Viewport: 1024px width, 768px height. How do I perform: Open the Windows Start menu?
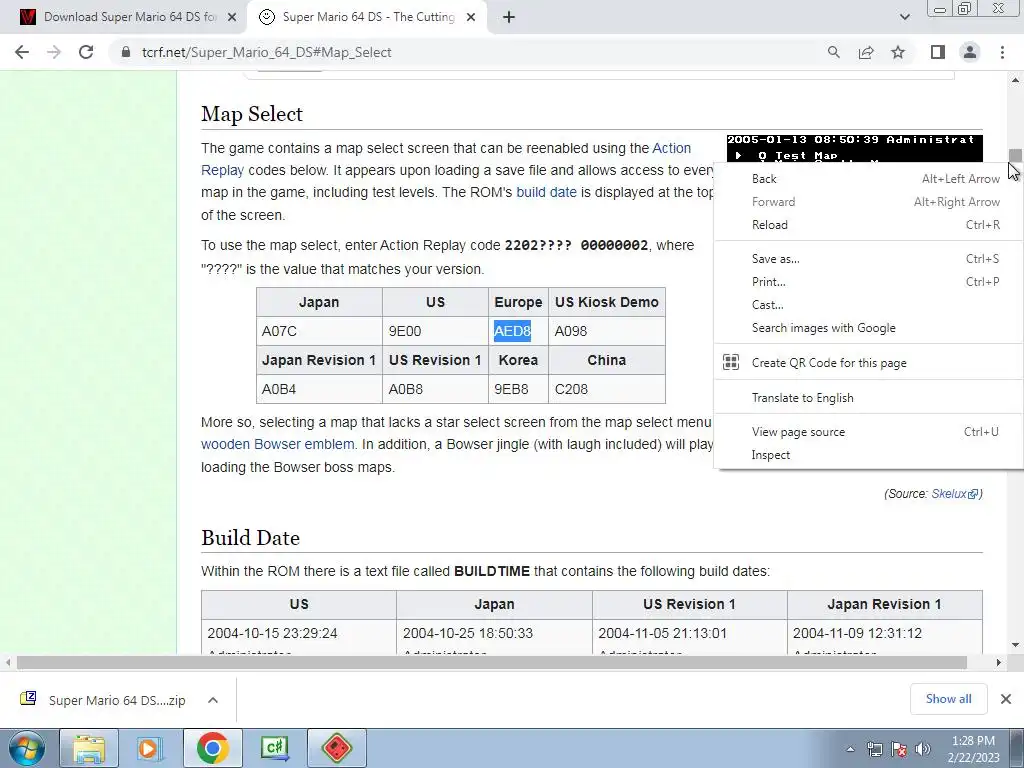(26, 748)
